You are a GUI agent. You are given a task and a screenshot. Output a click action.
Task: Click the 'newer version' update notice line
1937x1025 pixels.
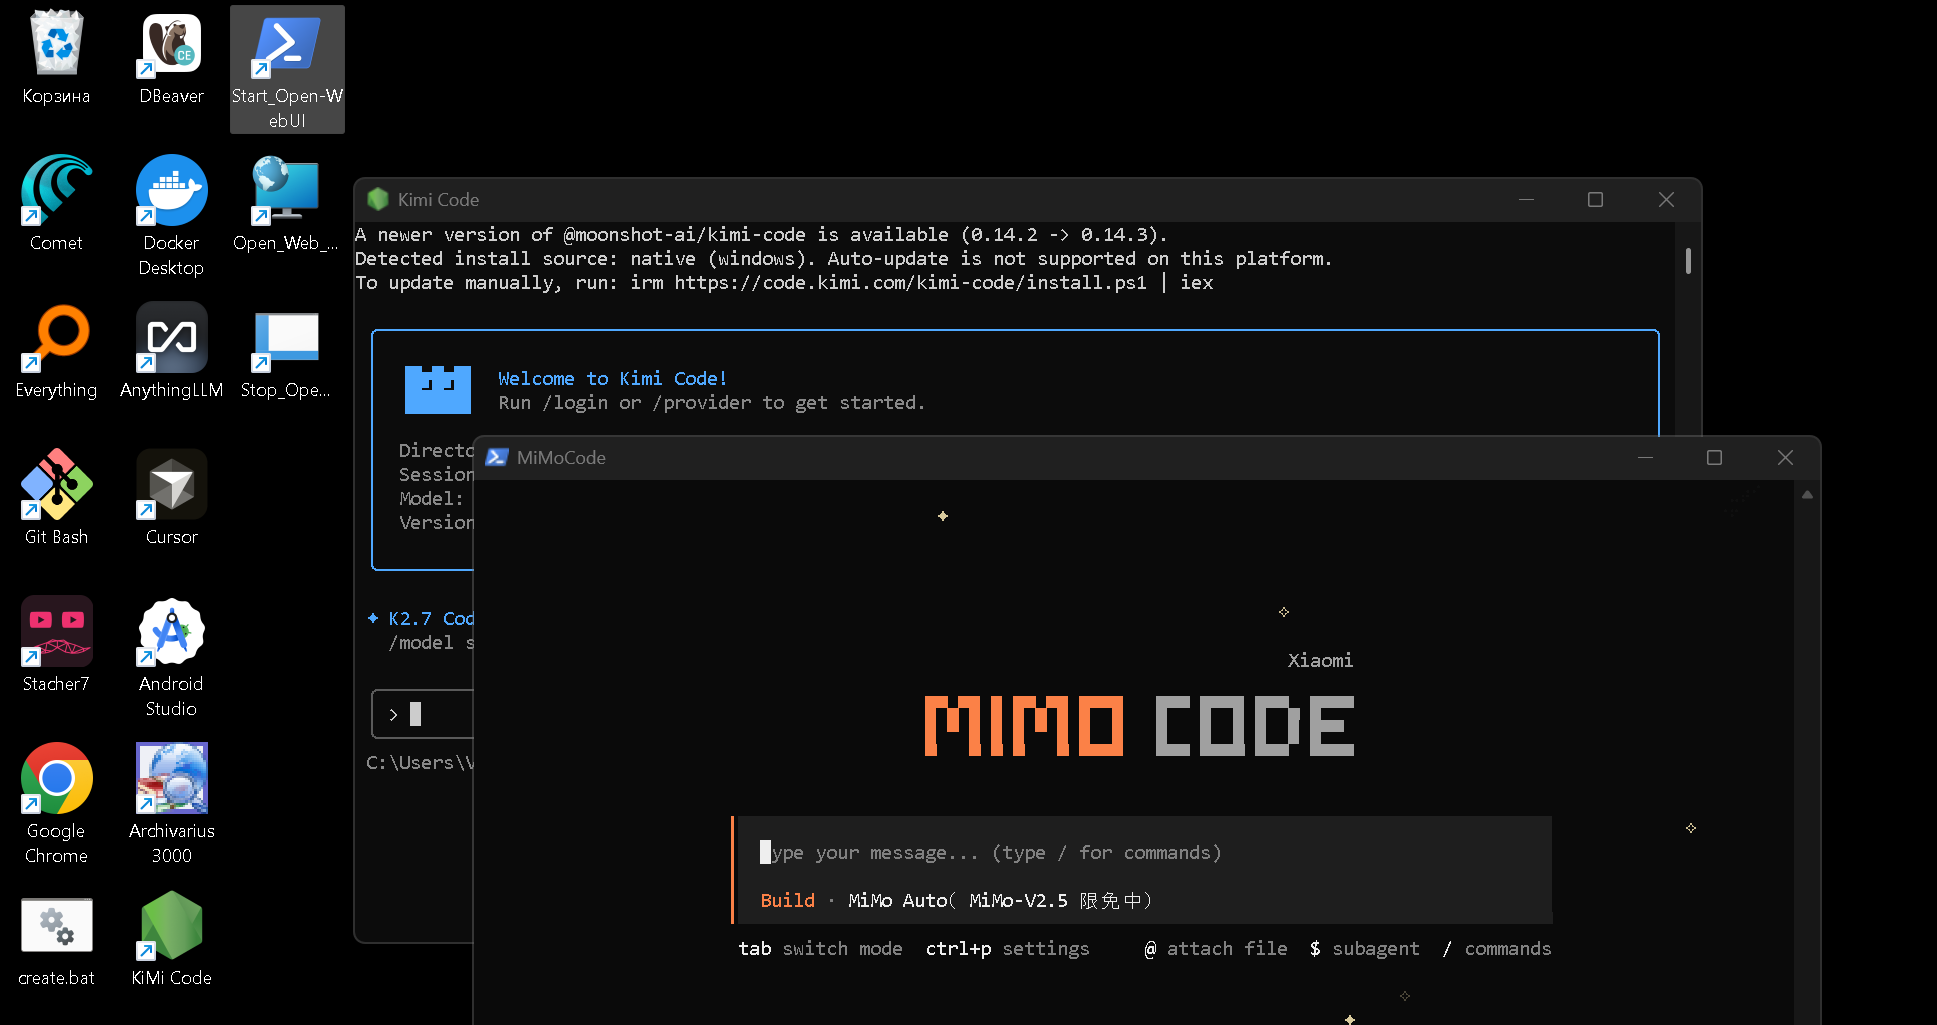coord(761,234)
